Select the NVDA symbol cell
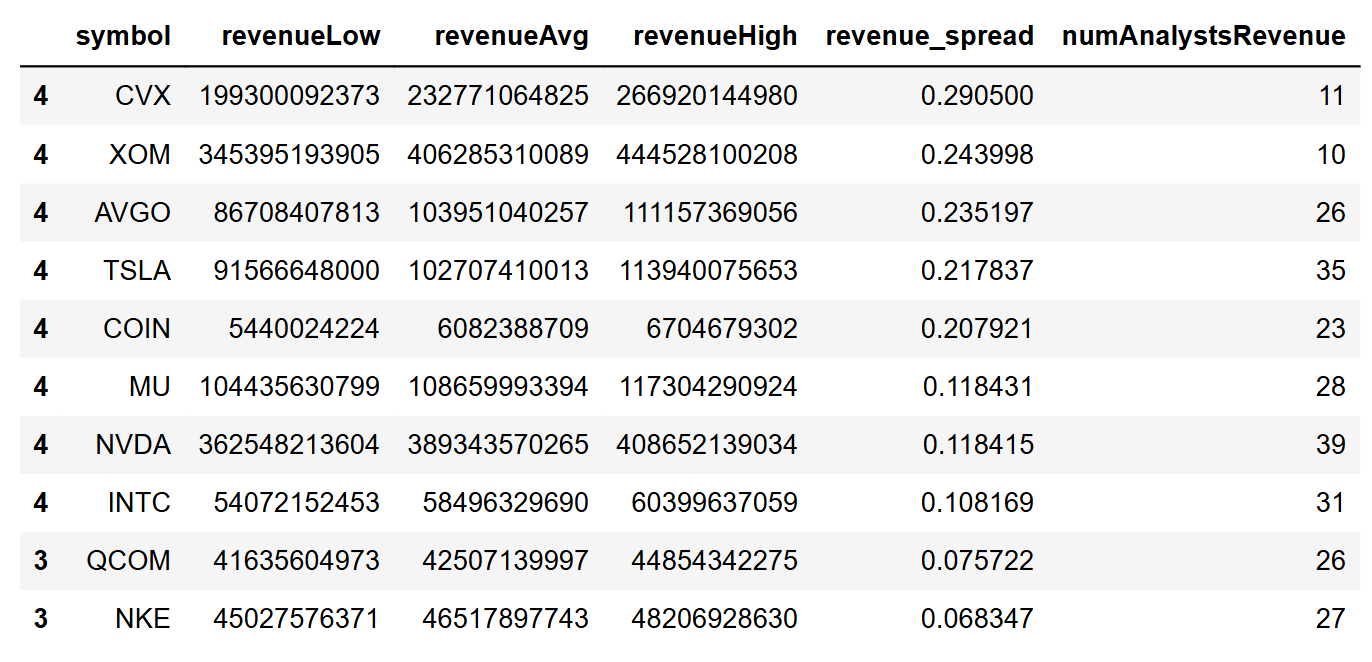The image size is (1372, 662). 133,444
